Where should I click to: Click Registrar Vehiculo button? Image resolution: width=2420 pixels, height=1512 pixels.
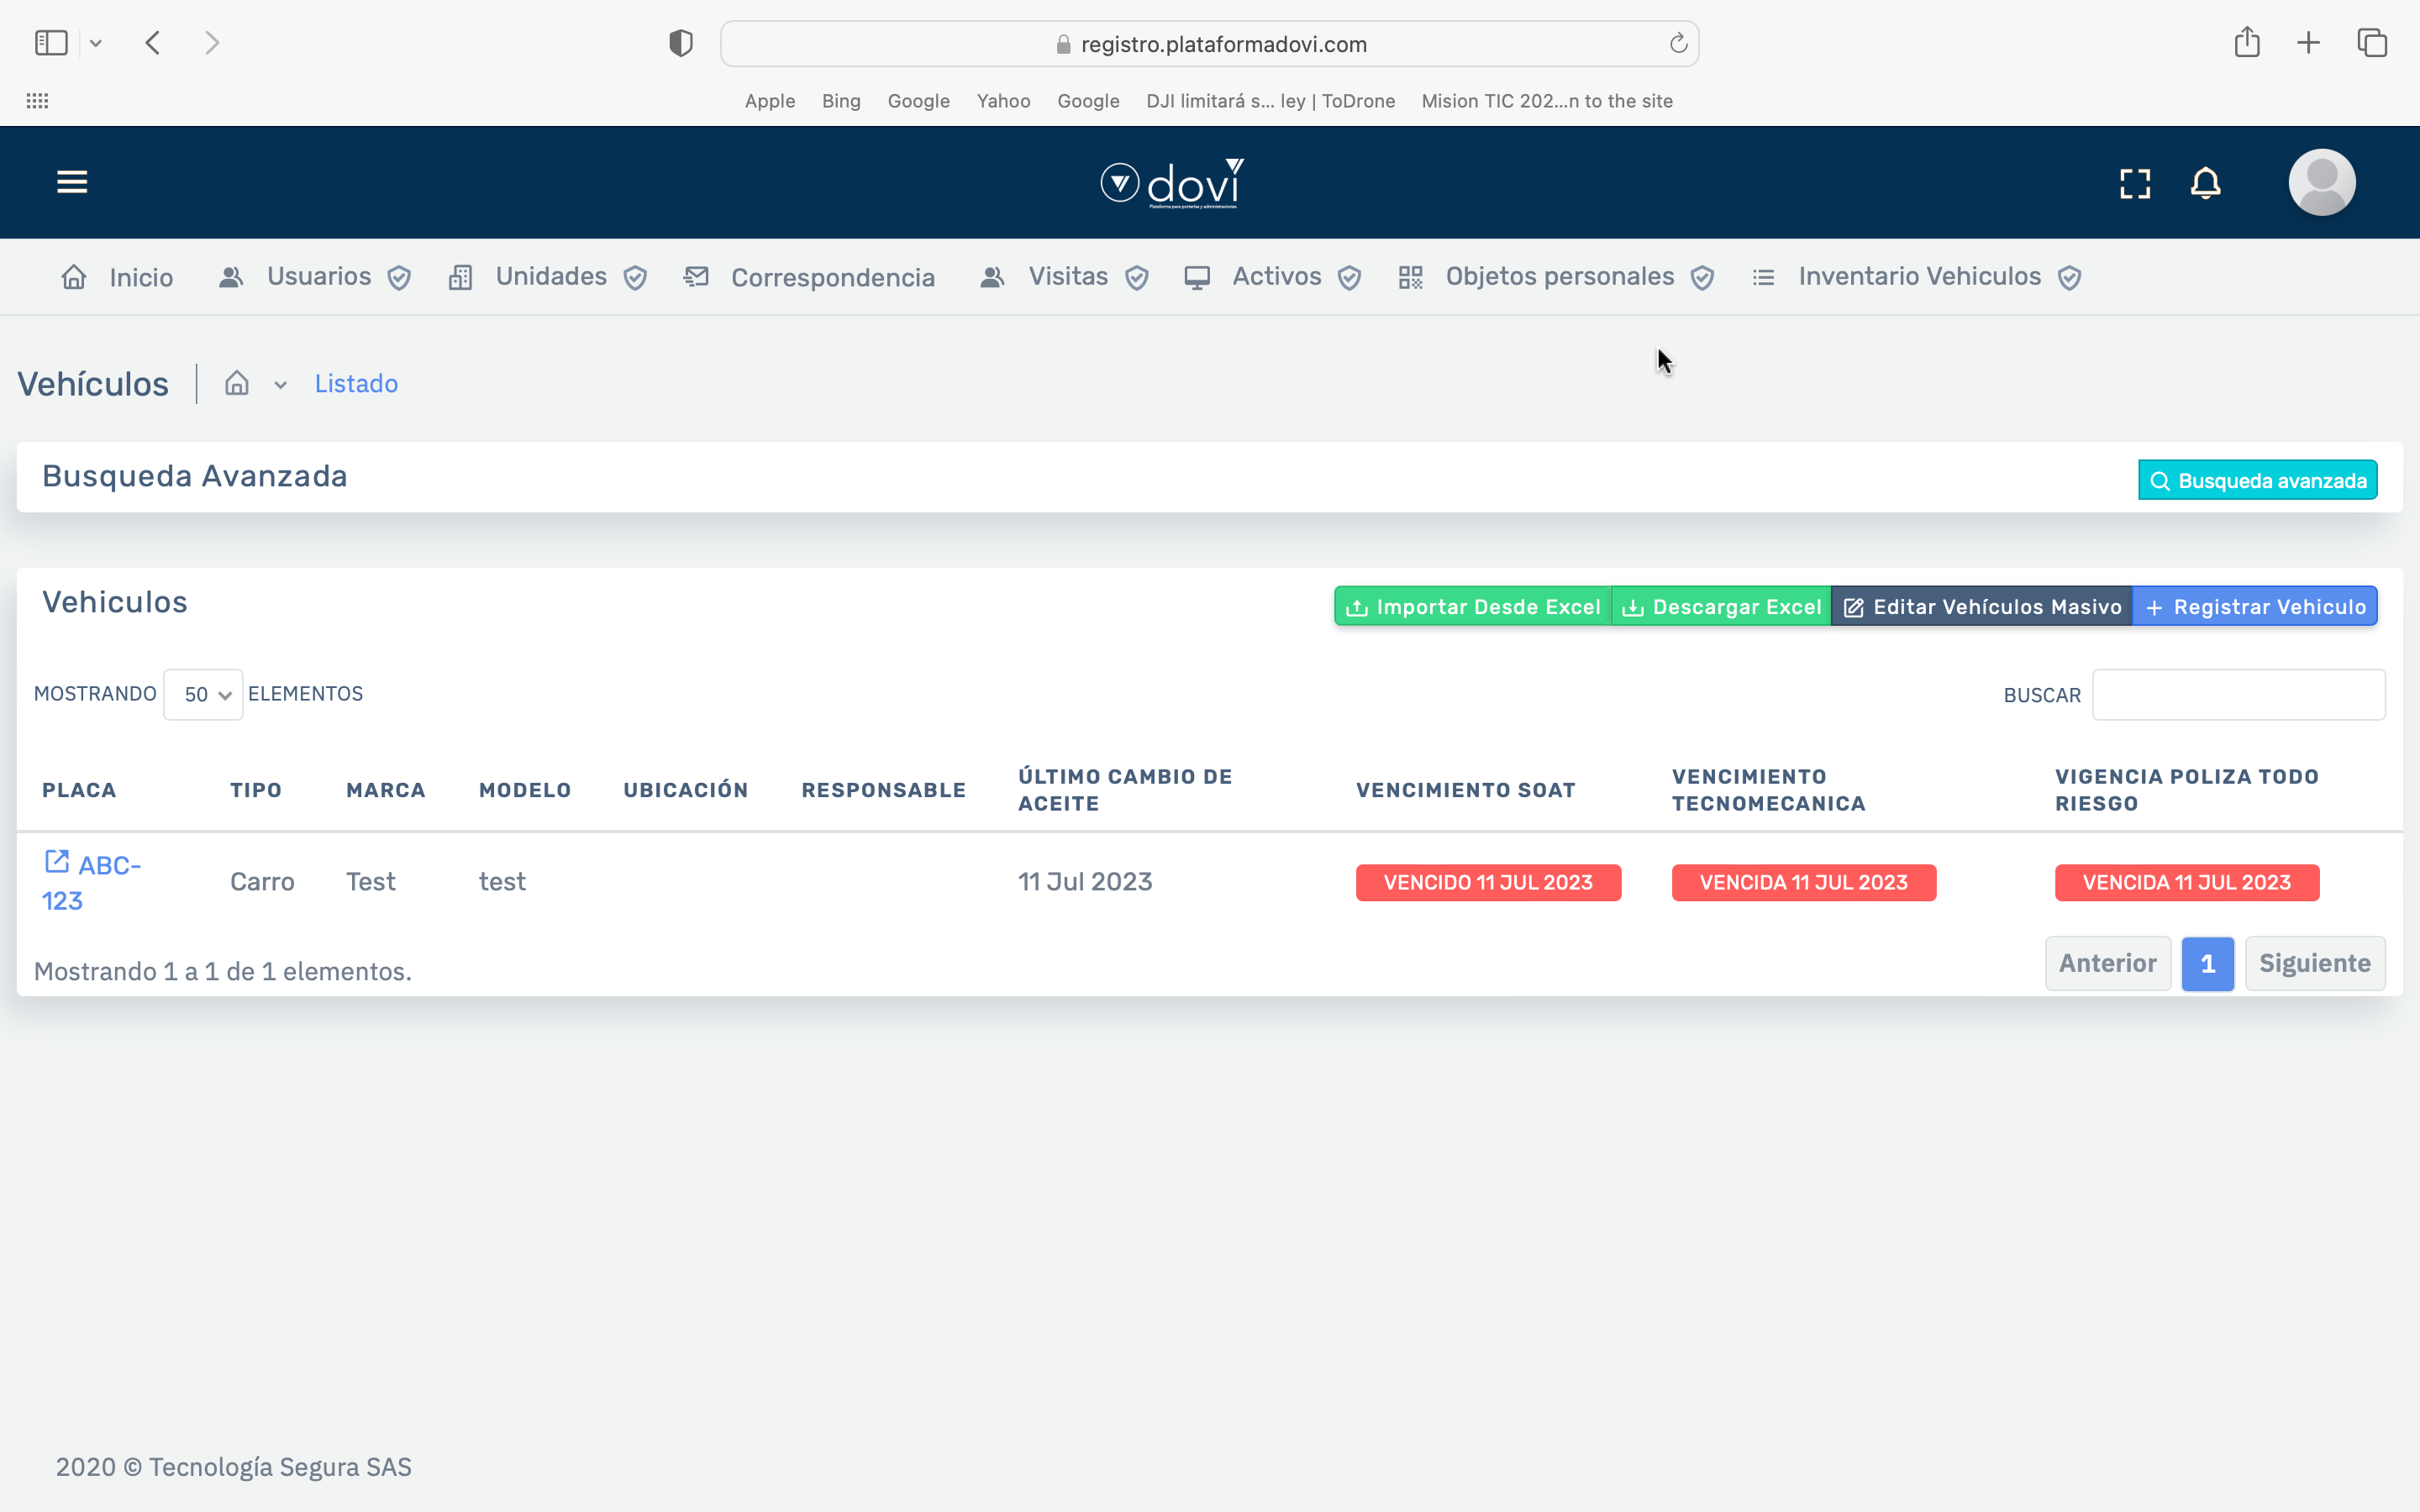click(2255, 607)
